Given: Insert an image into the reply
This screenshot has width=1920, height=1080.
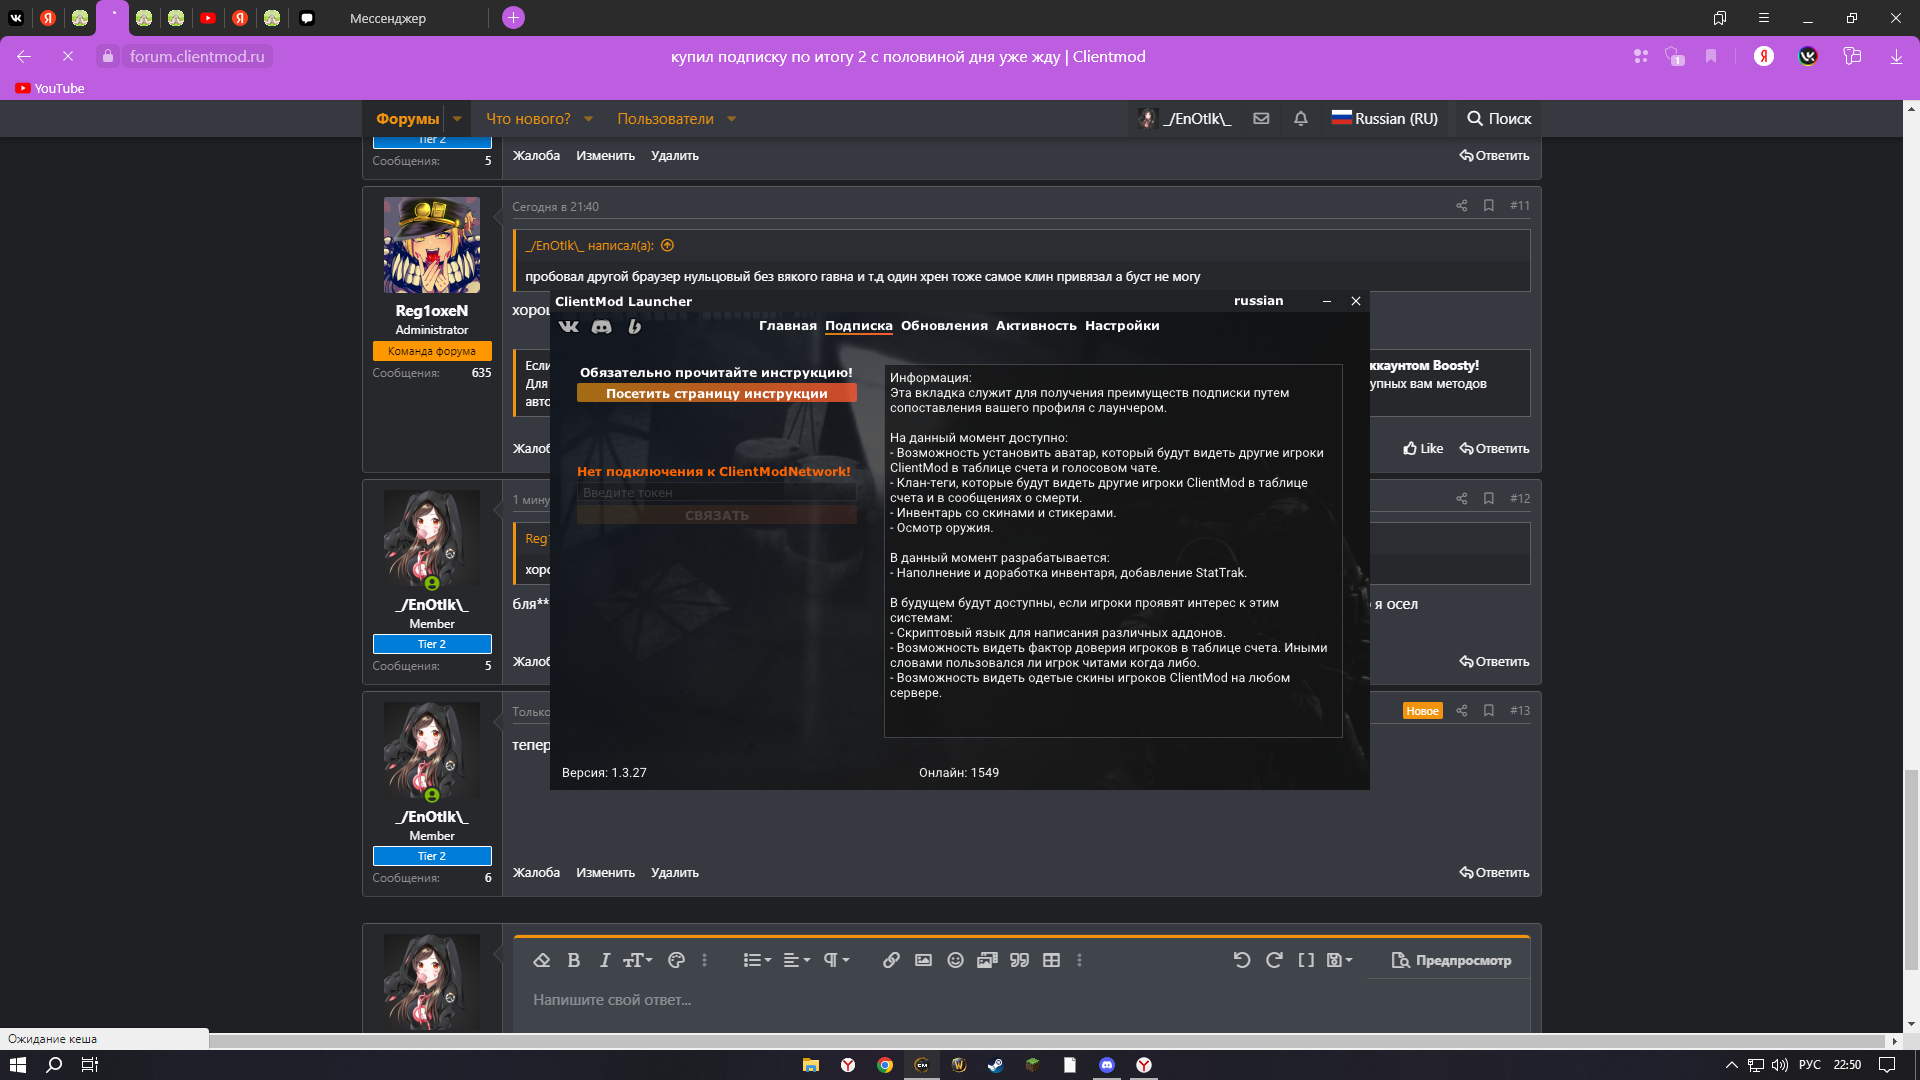Looking at the screenshot, I should click(923, 960).
